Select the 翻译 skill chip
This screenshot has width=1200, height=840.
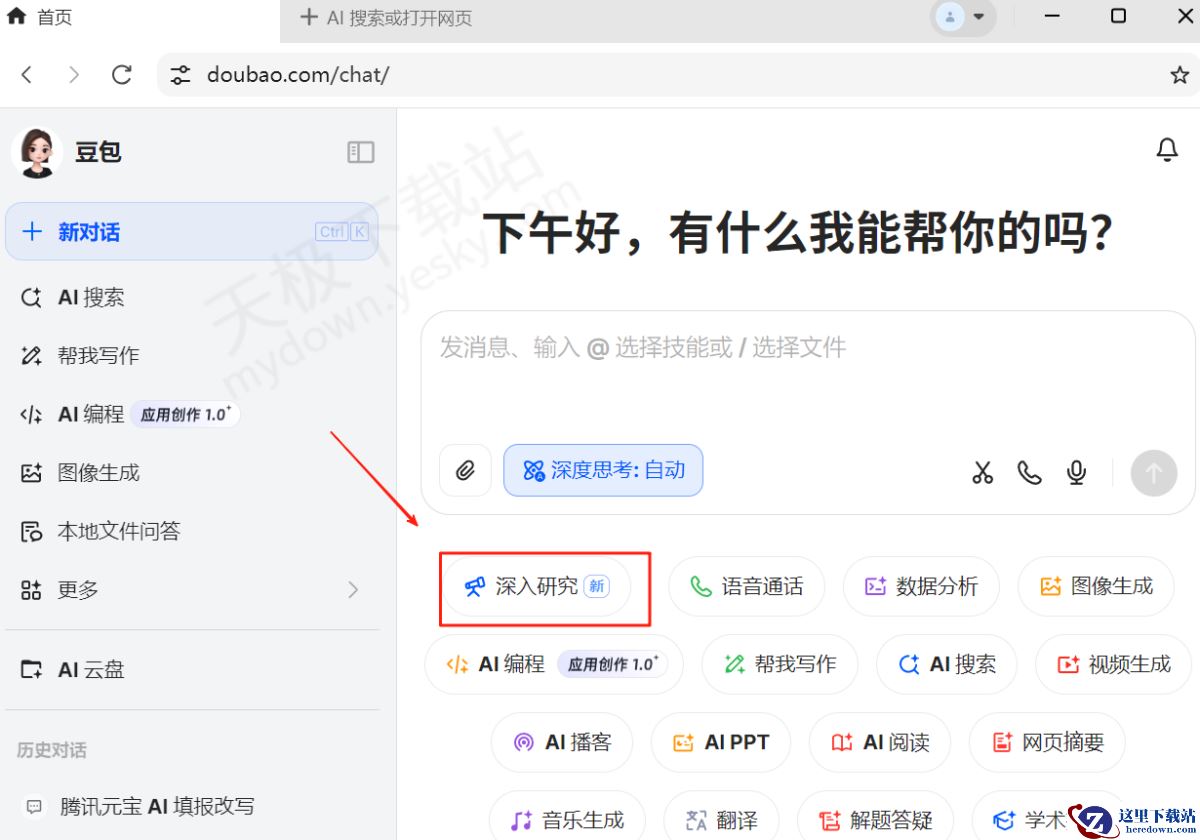(x=724, y=820)
